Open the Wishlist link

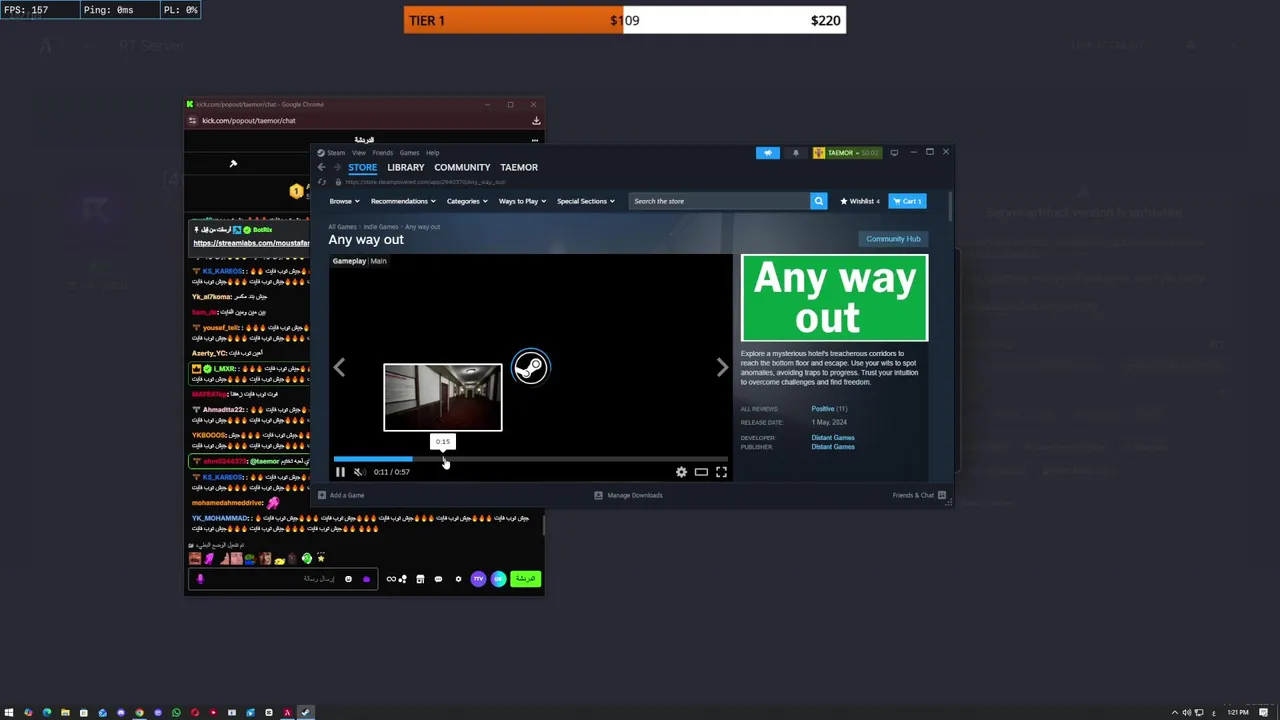pos(860,201)
